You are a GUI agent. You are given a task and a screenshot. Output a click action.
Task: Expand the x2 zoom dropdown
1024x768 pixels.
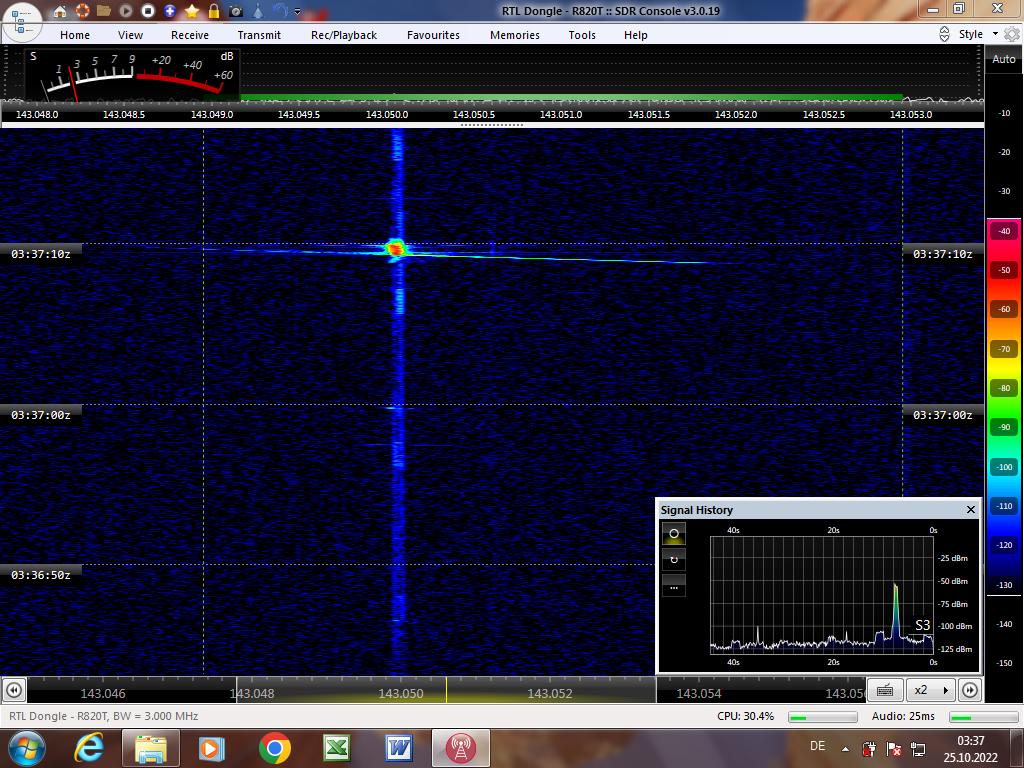click(932, 690)
